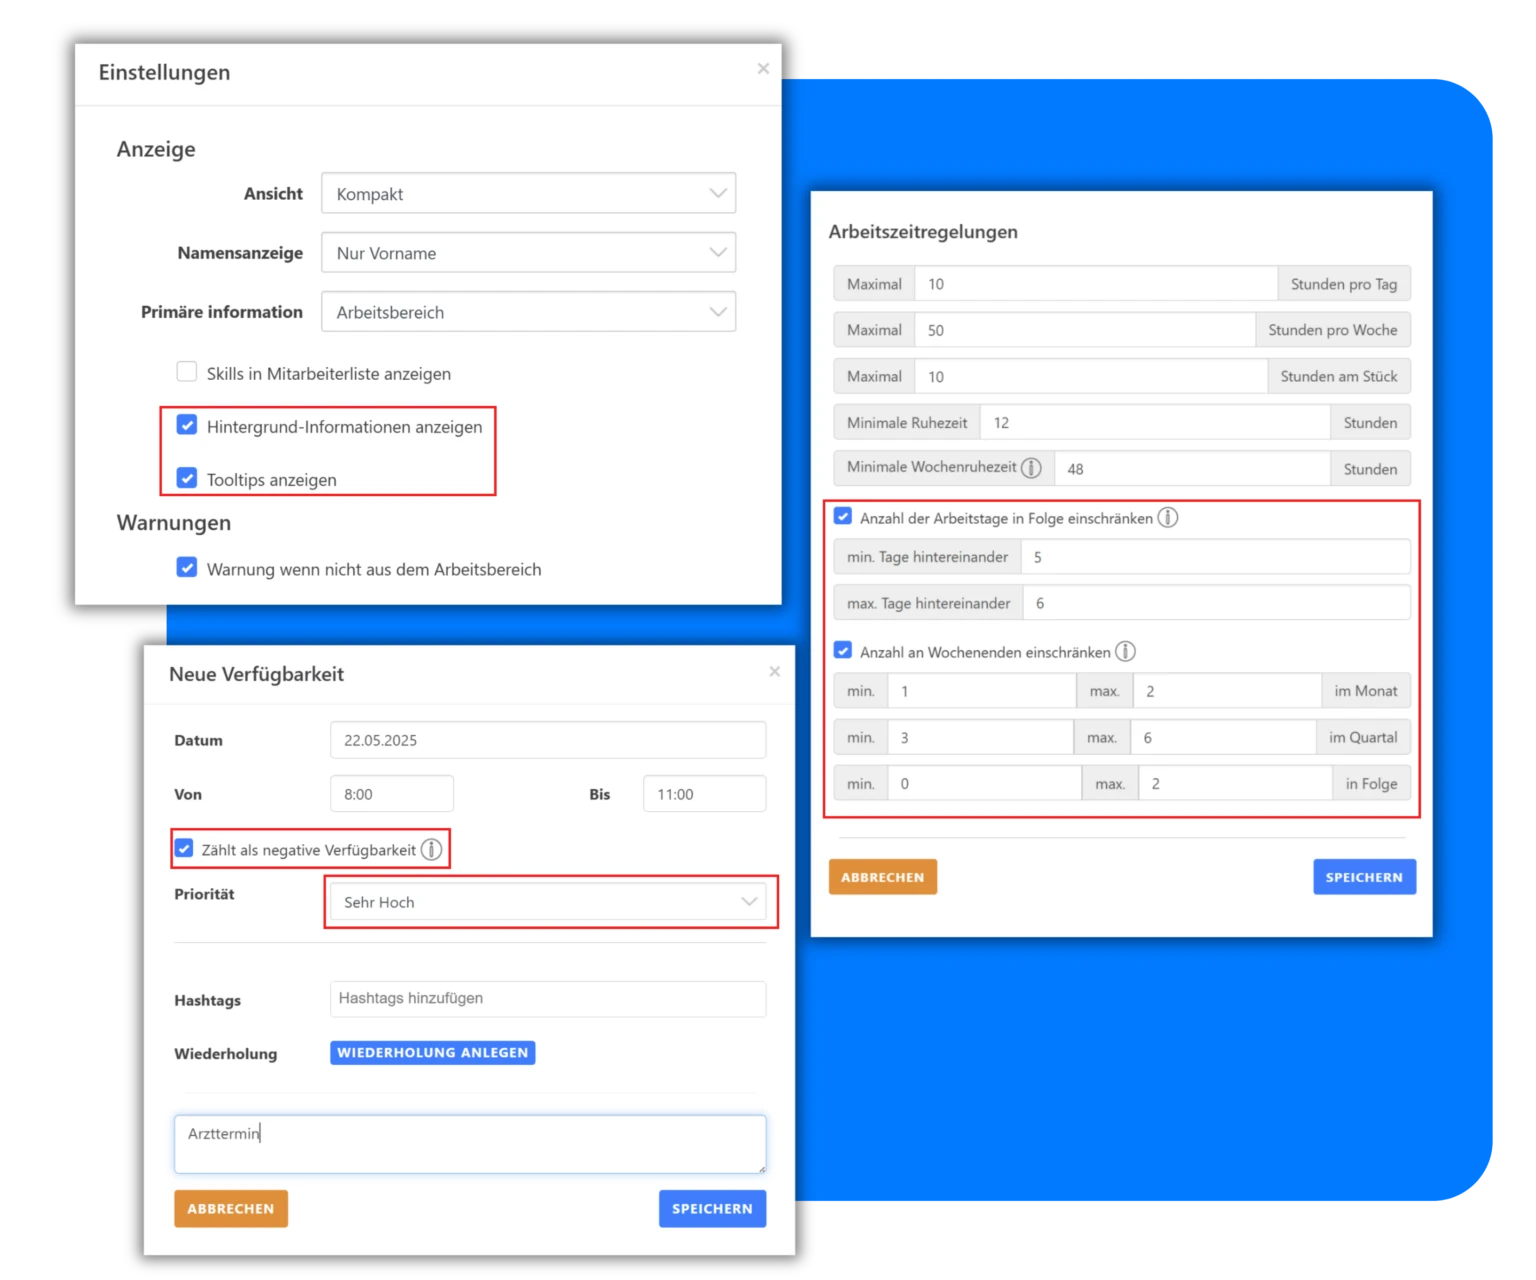The image size is (1536, 1280).
Task: Click Abbrechen in Neue Verfügbarkeit dialog
Action: (231, 1208)
